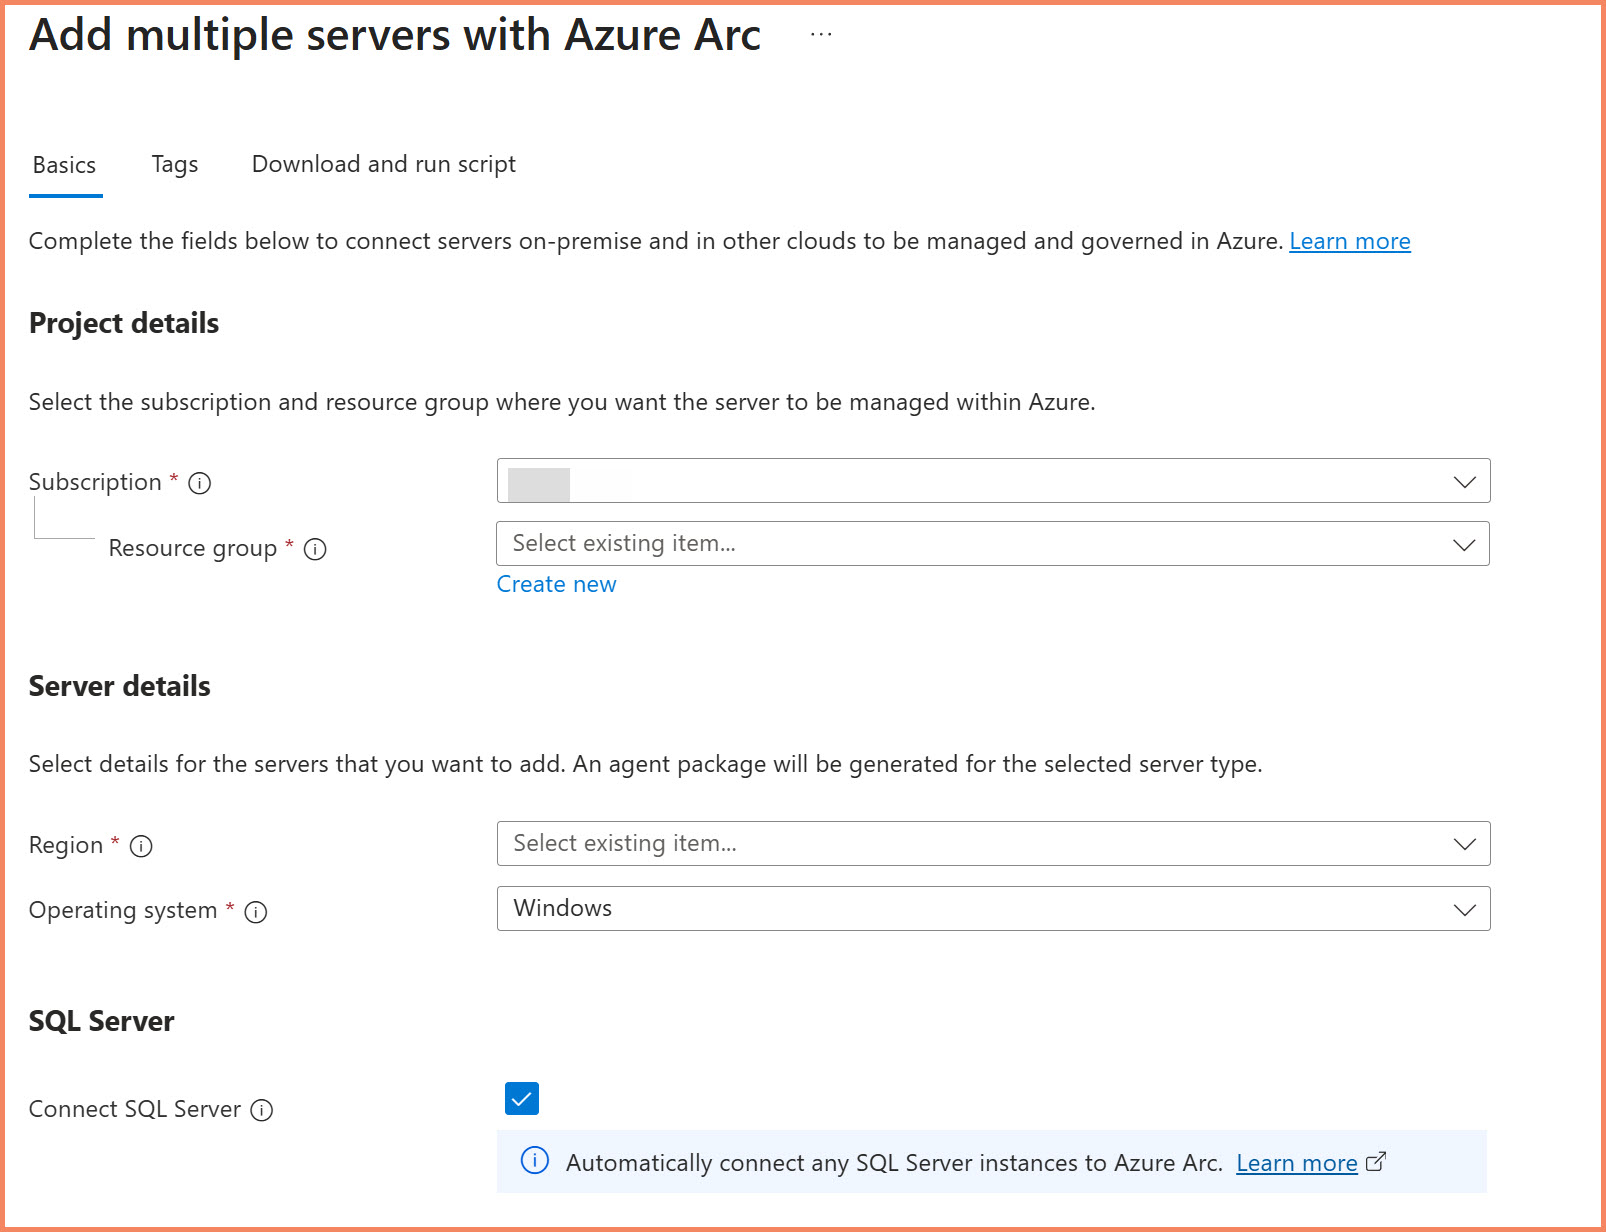Screen dimensions: 1606x1232
Task: Show the Resource group info icon
Action: click(x=315, y=549)
